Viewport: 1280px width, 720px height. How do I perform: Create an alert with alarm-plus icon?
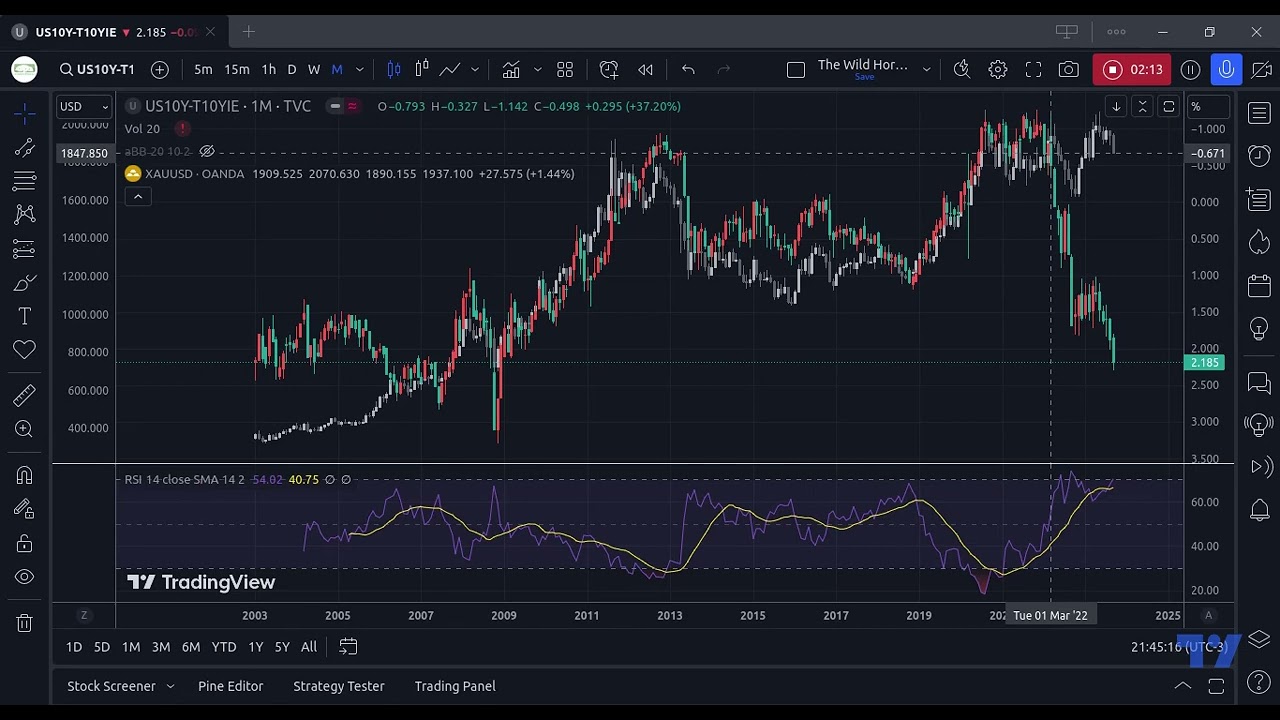pos(609,69)
